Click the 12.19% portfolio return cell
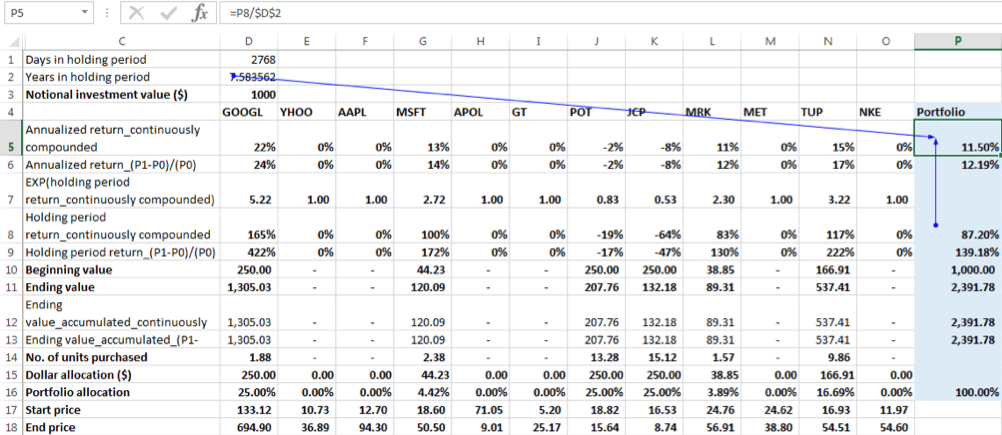Viewport: 1002px width, 435px height. click(958, 165)
